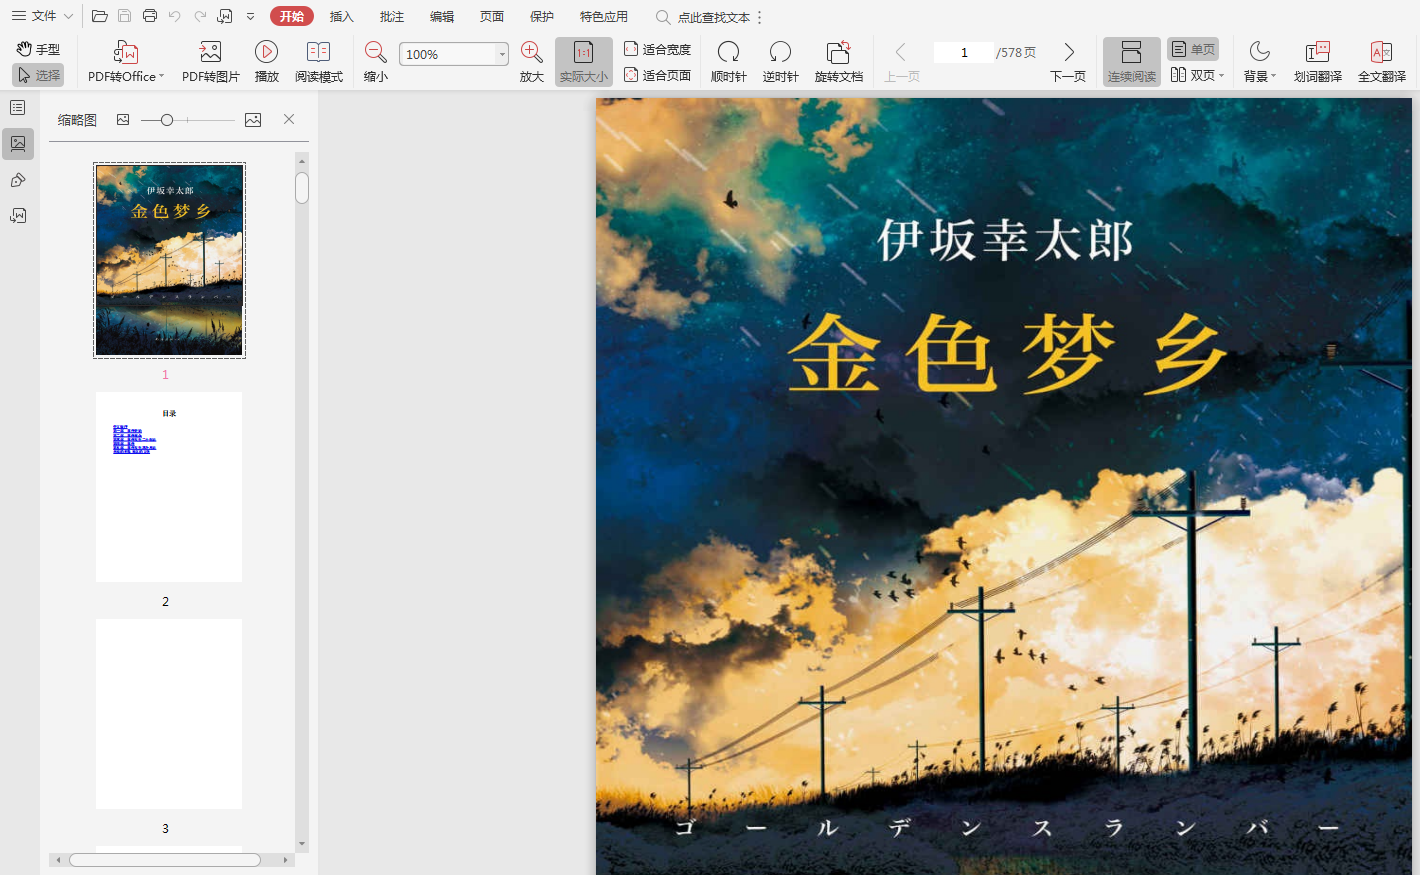Click the redo arrow icon

[200, 16]
